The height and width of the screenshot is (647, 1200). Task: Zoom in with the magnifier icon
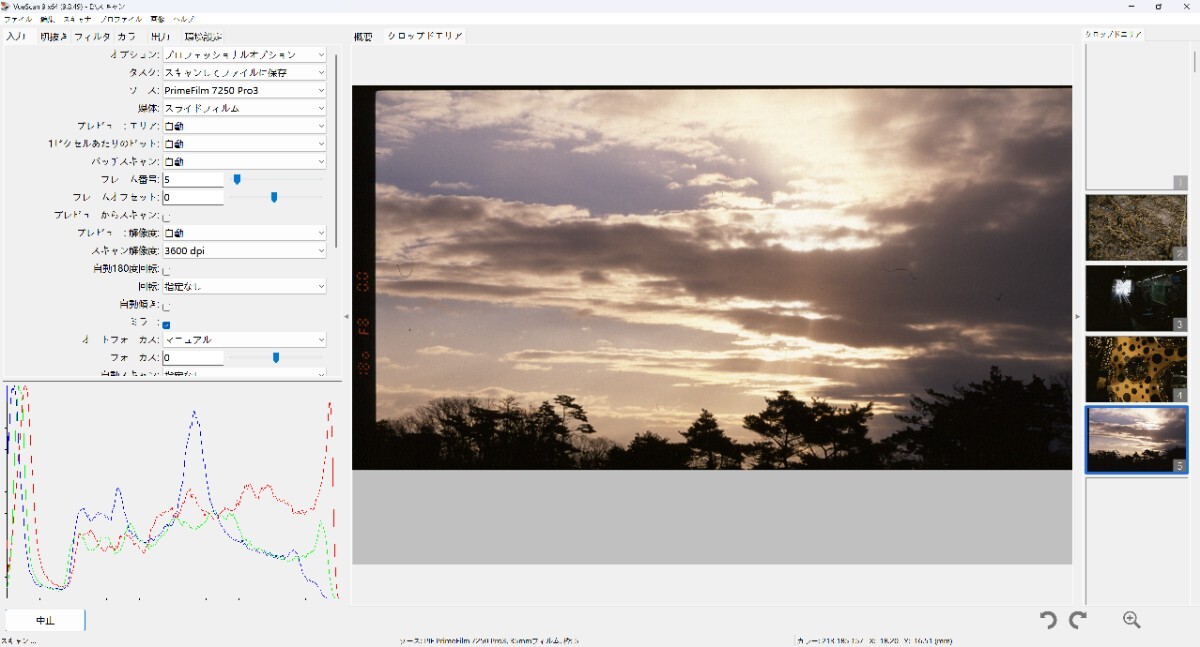pyautogui.click(x=1132, y=620)
